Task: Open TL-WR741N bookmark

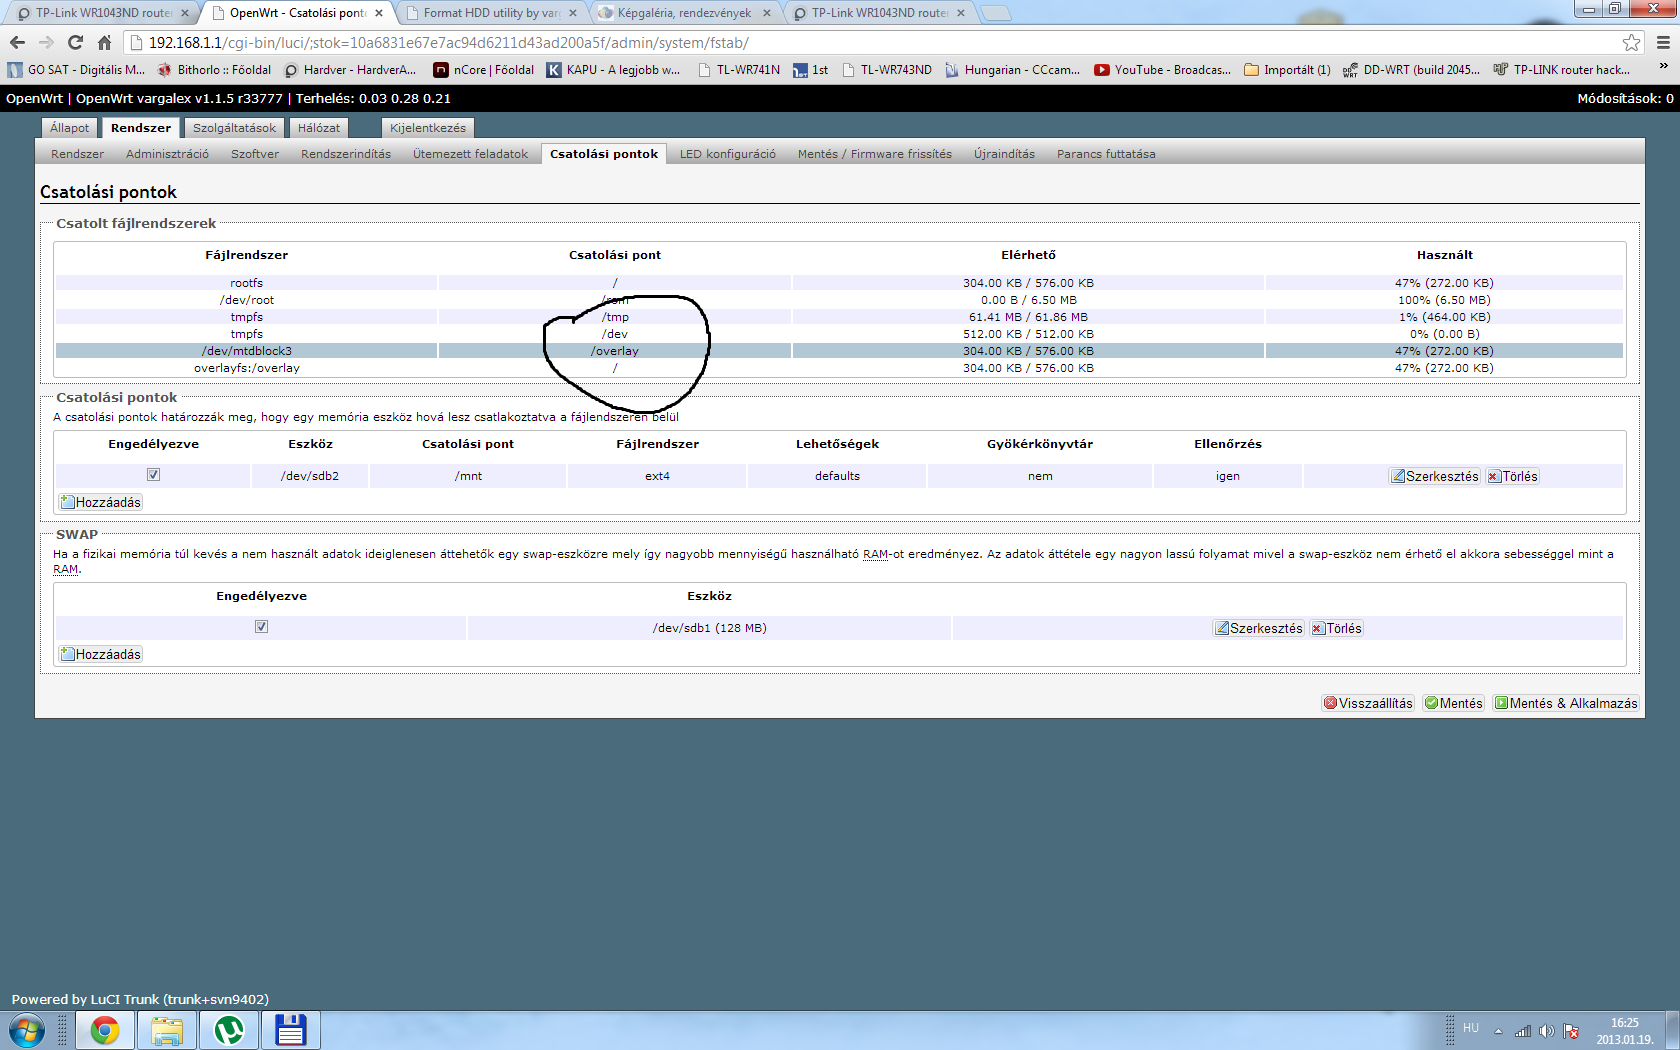Action: click(738, 70)
